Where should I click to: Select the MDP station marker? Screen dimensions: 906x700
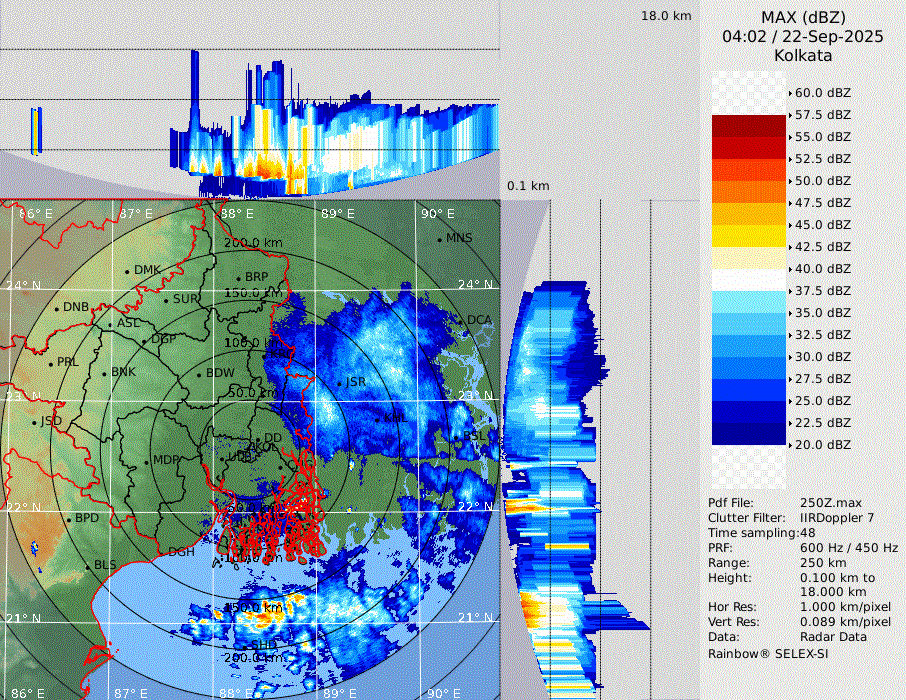point(147,461)
